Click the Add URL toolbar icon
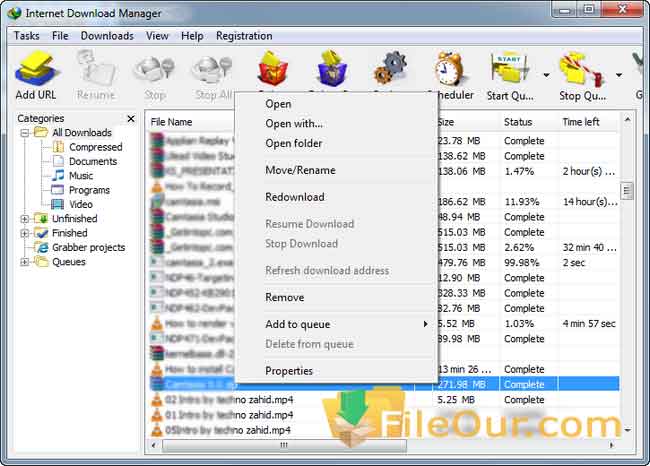The height and width of the screenshot is (466, 650). point(36,69)
